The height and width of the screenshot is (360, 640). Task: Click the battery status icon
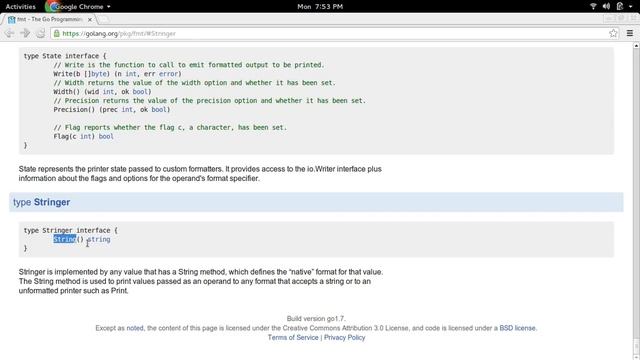pyautogui.click(x=620, y=7)
